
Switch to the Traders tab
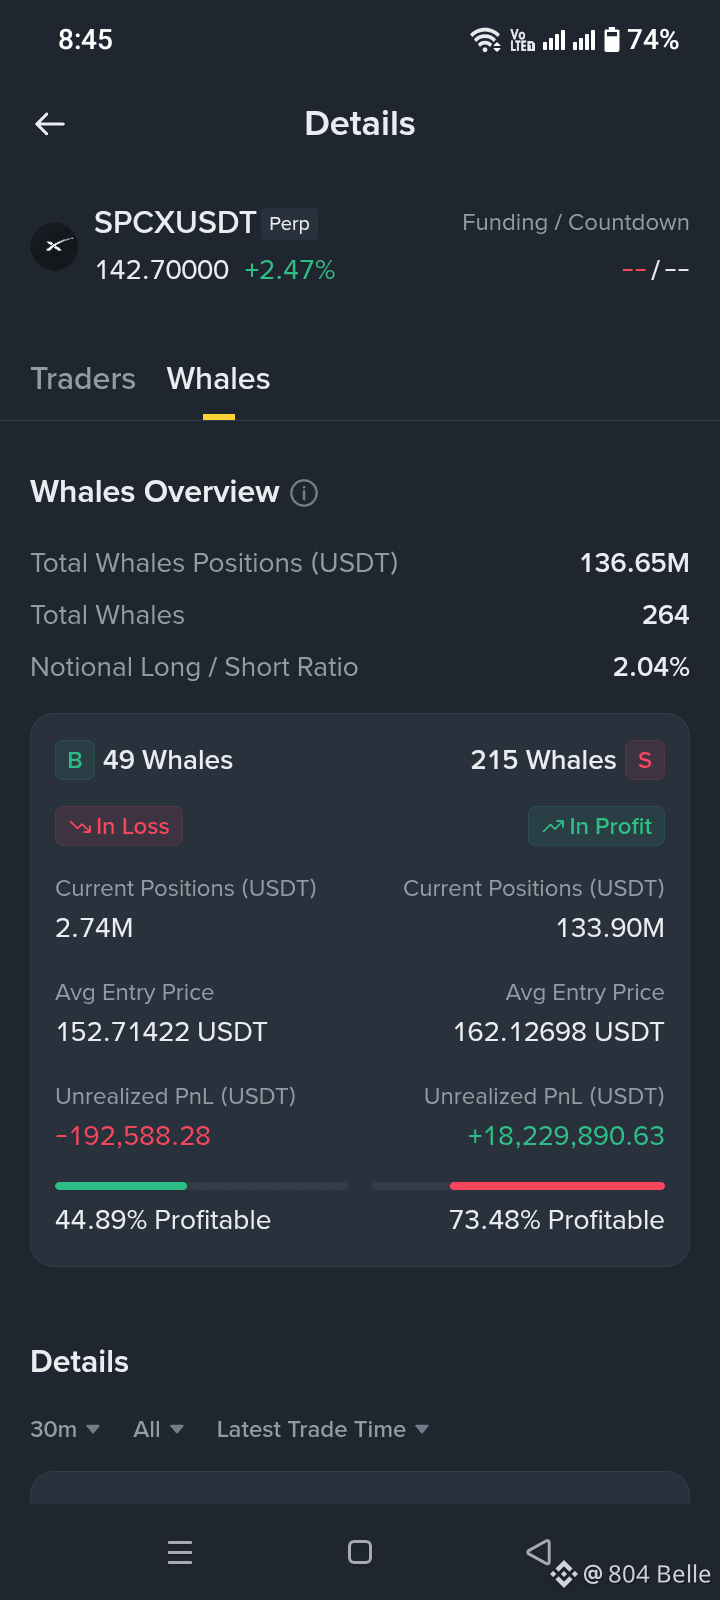[x=83, y=379]
